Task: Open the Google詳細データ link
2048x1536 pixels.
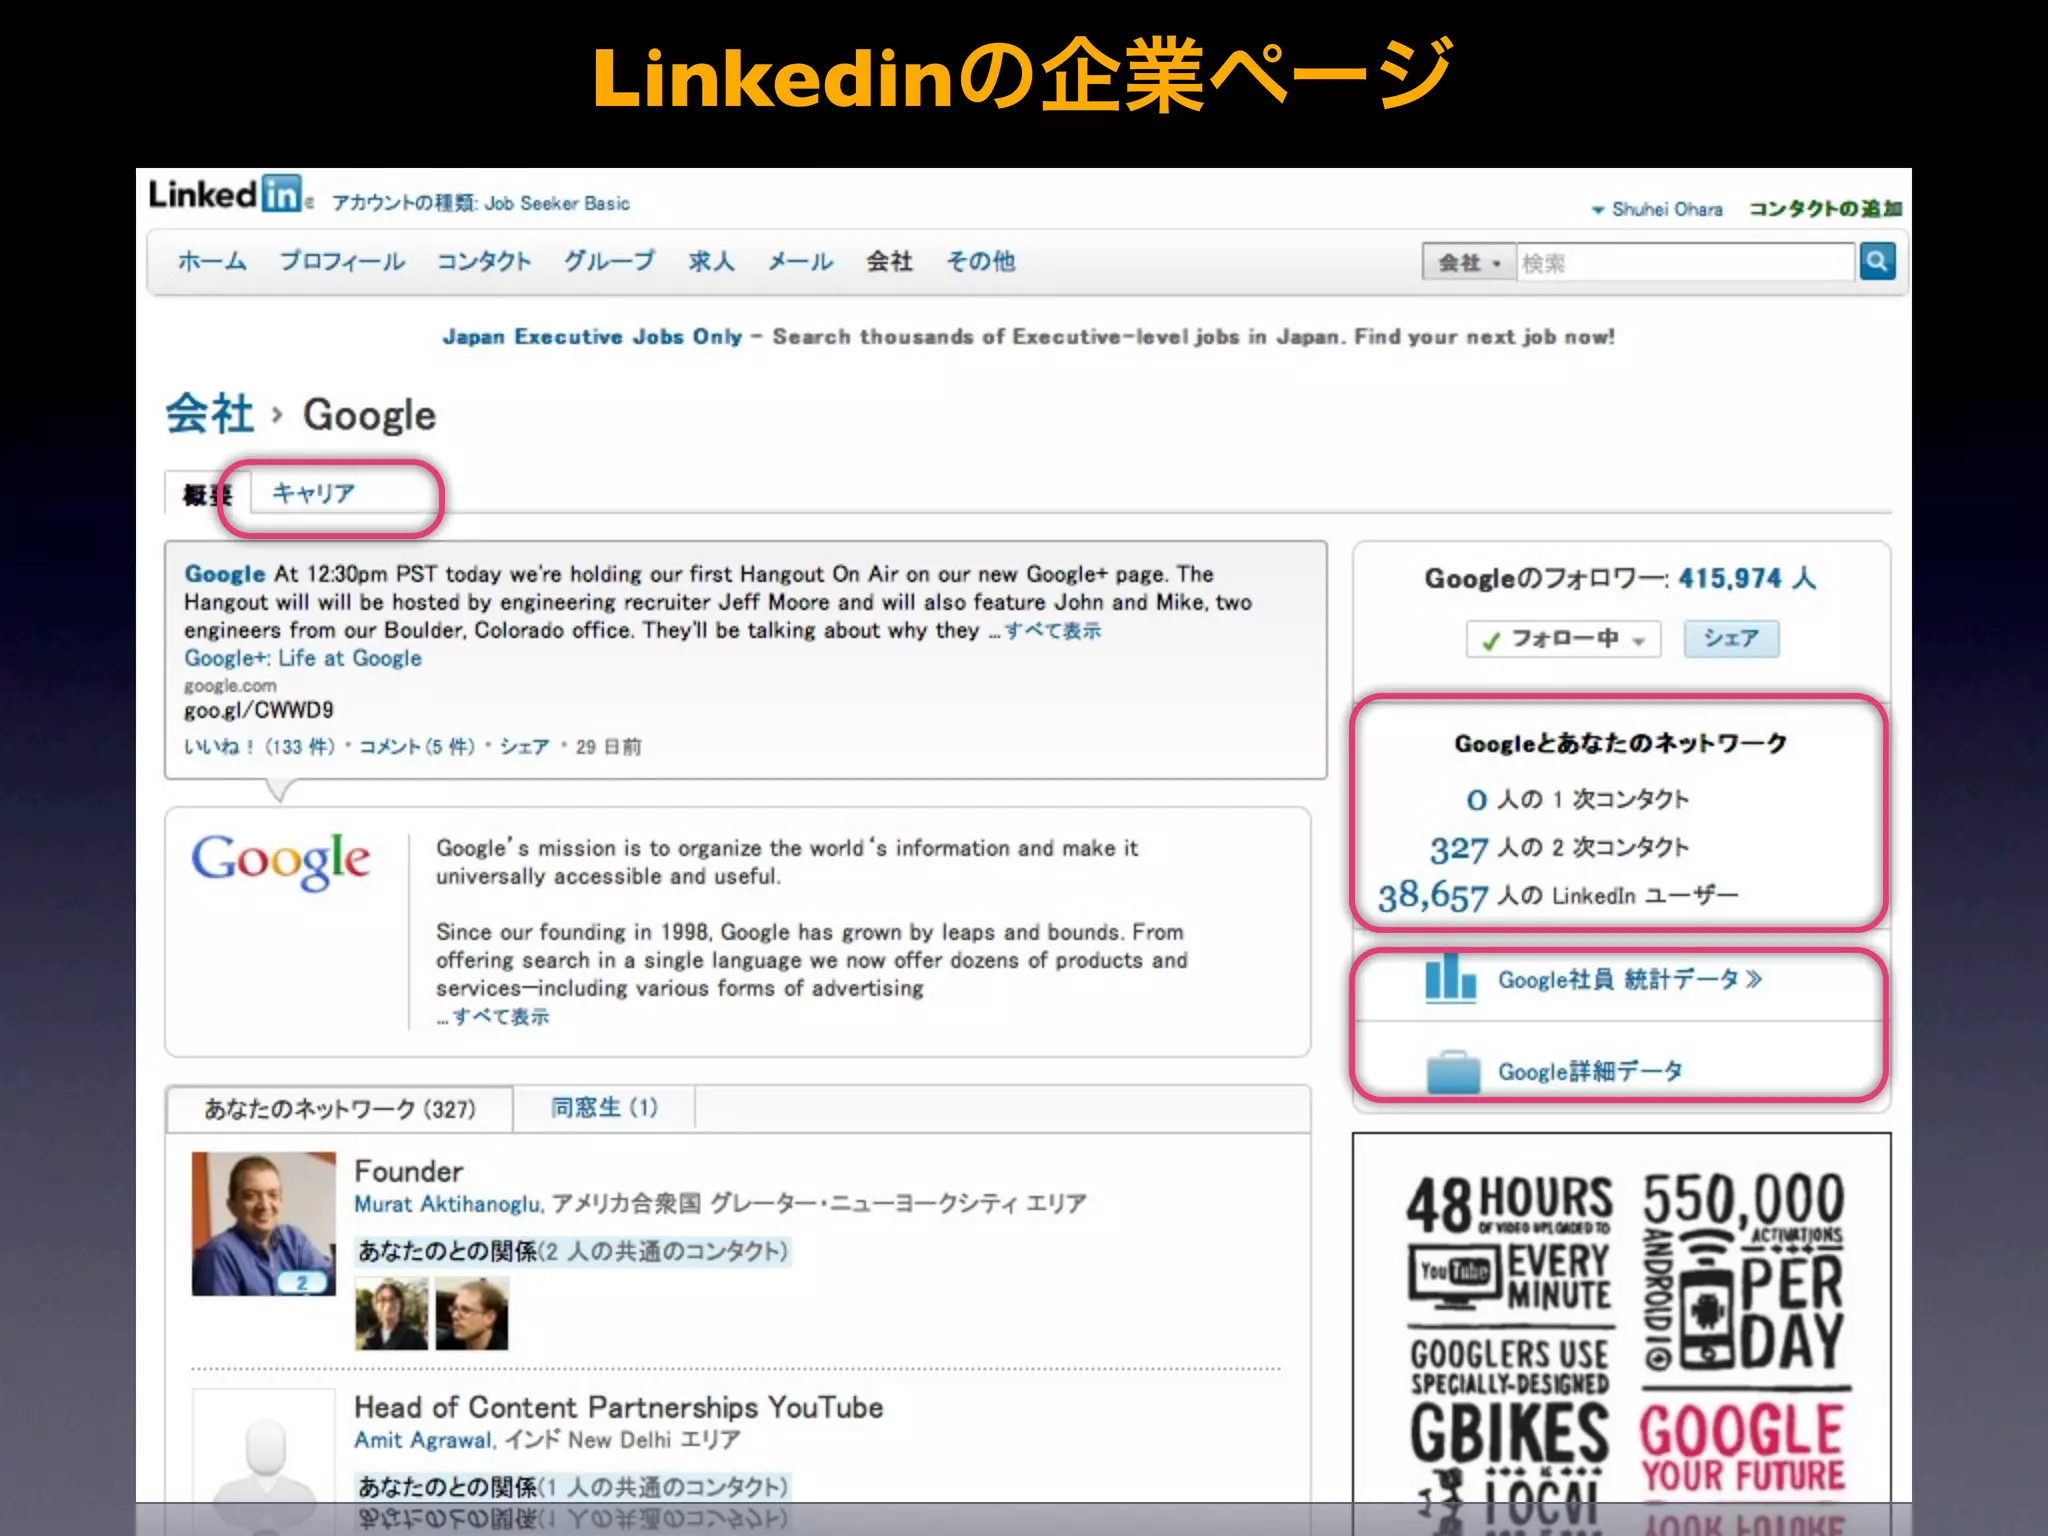Action: 1590,1072
